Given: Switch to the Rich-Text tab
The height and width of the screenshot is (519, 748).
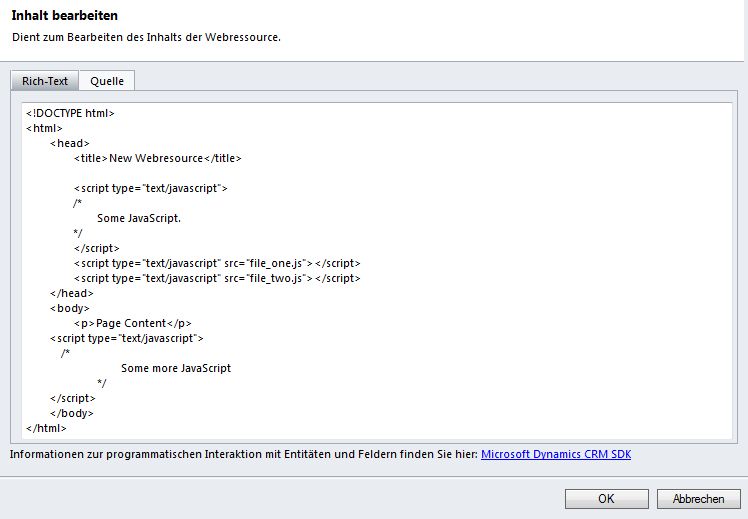Looking at the screenshot, I should [x=45, y=81].
